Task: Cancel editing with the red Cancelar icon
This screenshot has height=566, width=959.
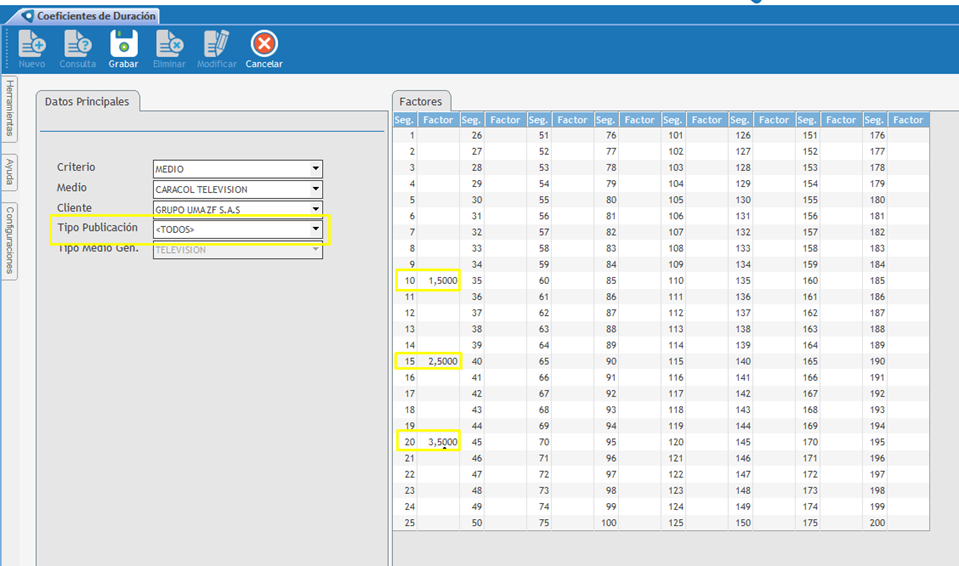Action: 264,44
